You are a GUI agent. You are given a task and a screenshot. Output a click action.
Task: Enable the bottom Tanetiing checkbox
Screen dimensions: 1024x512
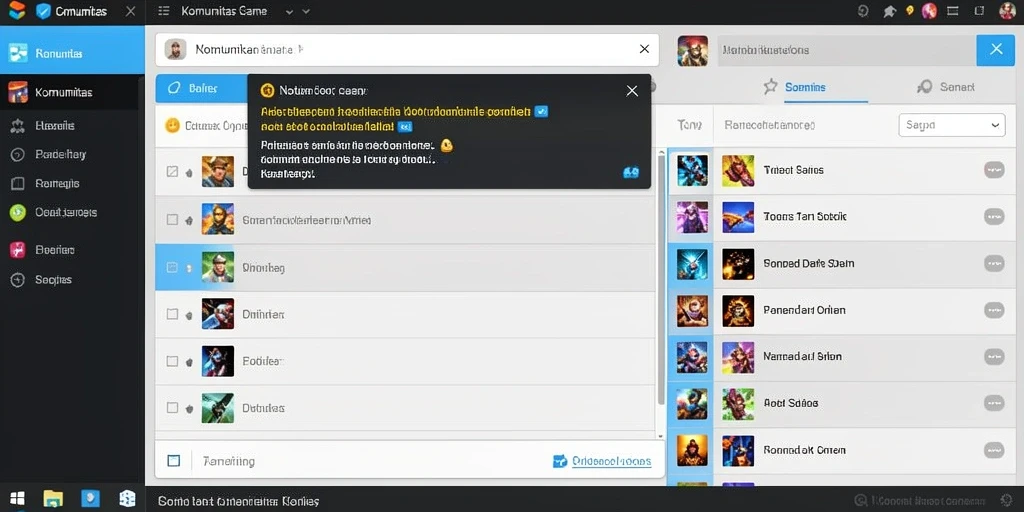tap(174, 461)
